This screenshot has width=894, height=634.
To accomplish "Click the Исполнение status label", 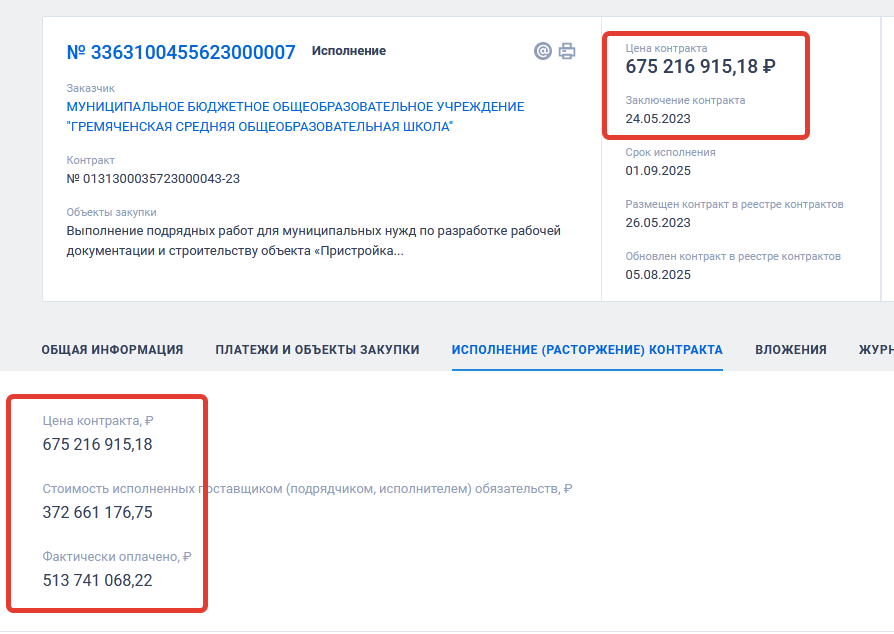I will tap(348, 51).
